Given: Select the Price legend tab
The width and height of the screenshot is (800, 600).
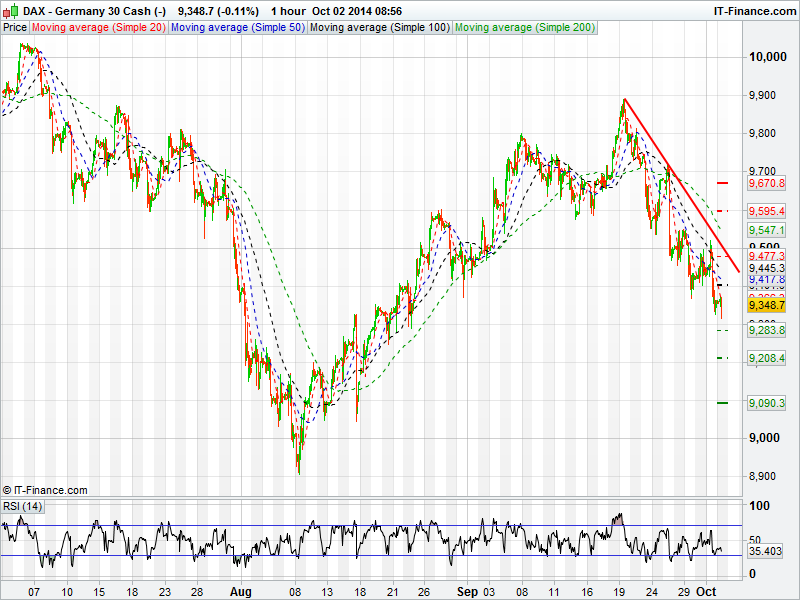Looking at the screenshot, I should coord(15,28).
